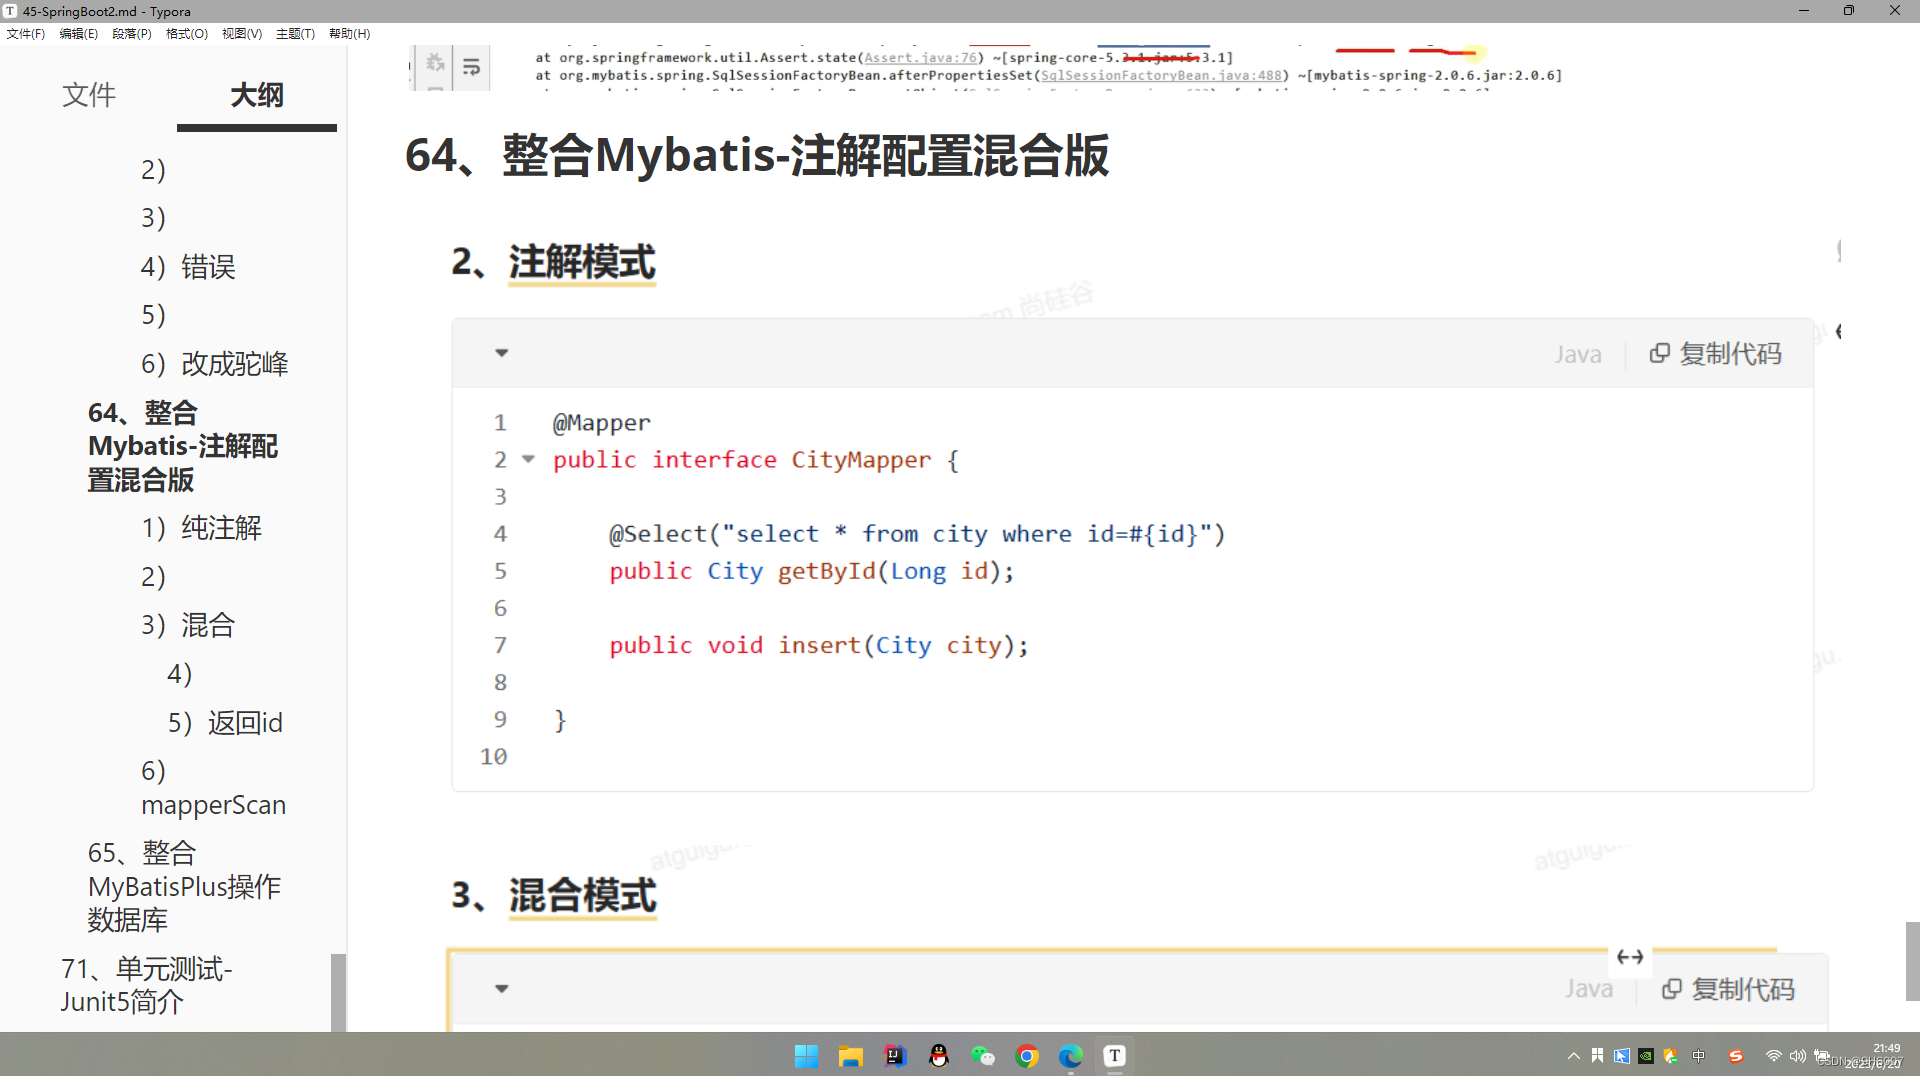Image resolution: width=1920 pixels, height=1076 pixels.
Task: Click the NVIDIA tray icon
Action: (1646, 1056)
